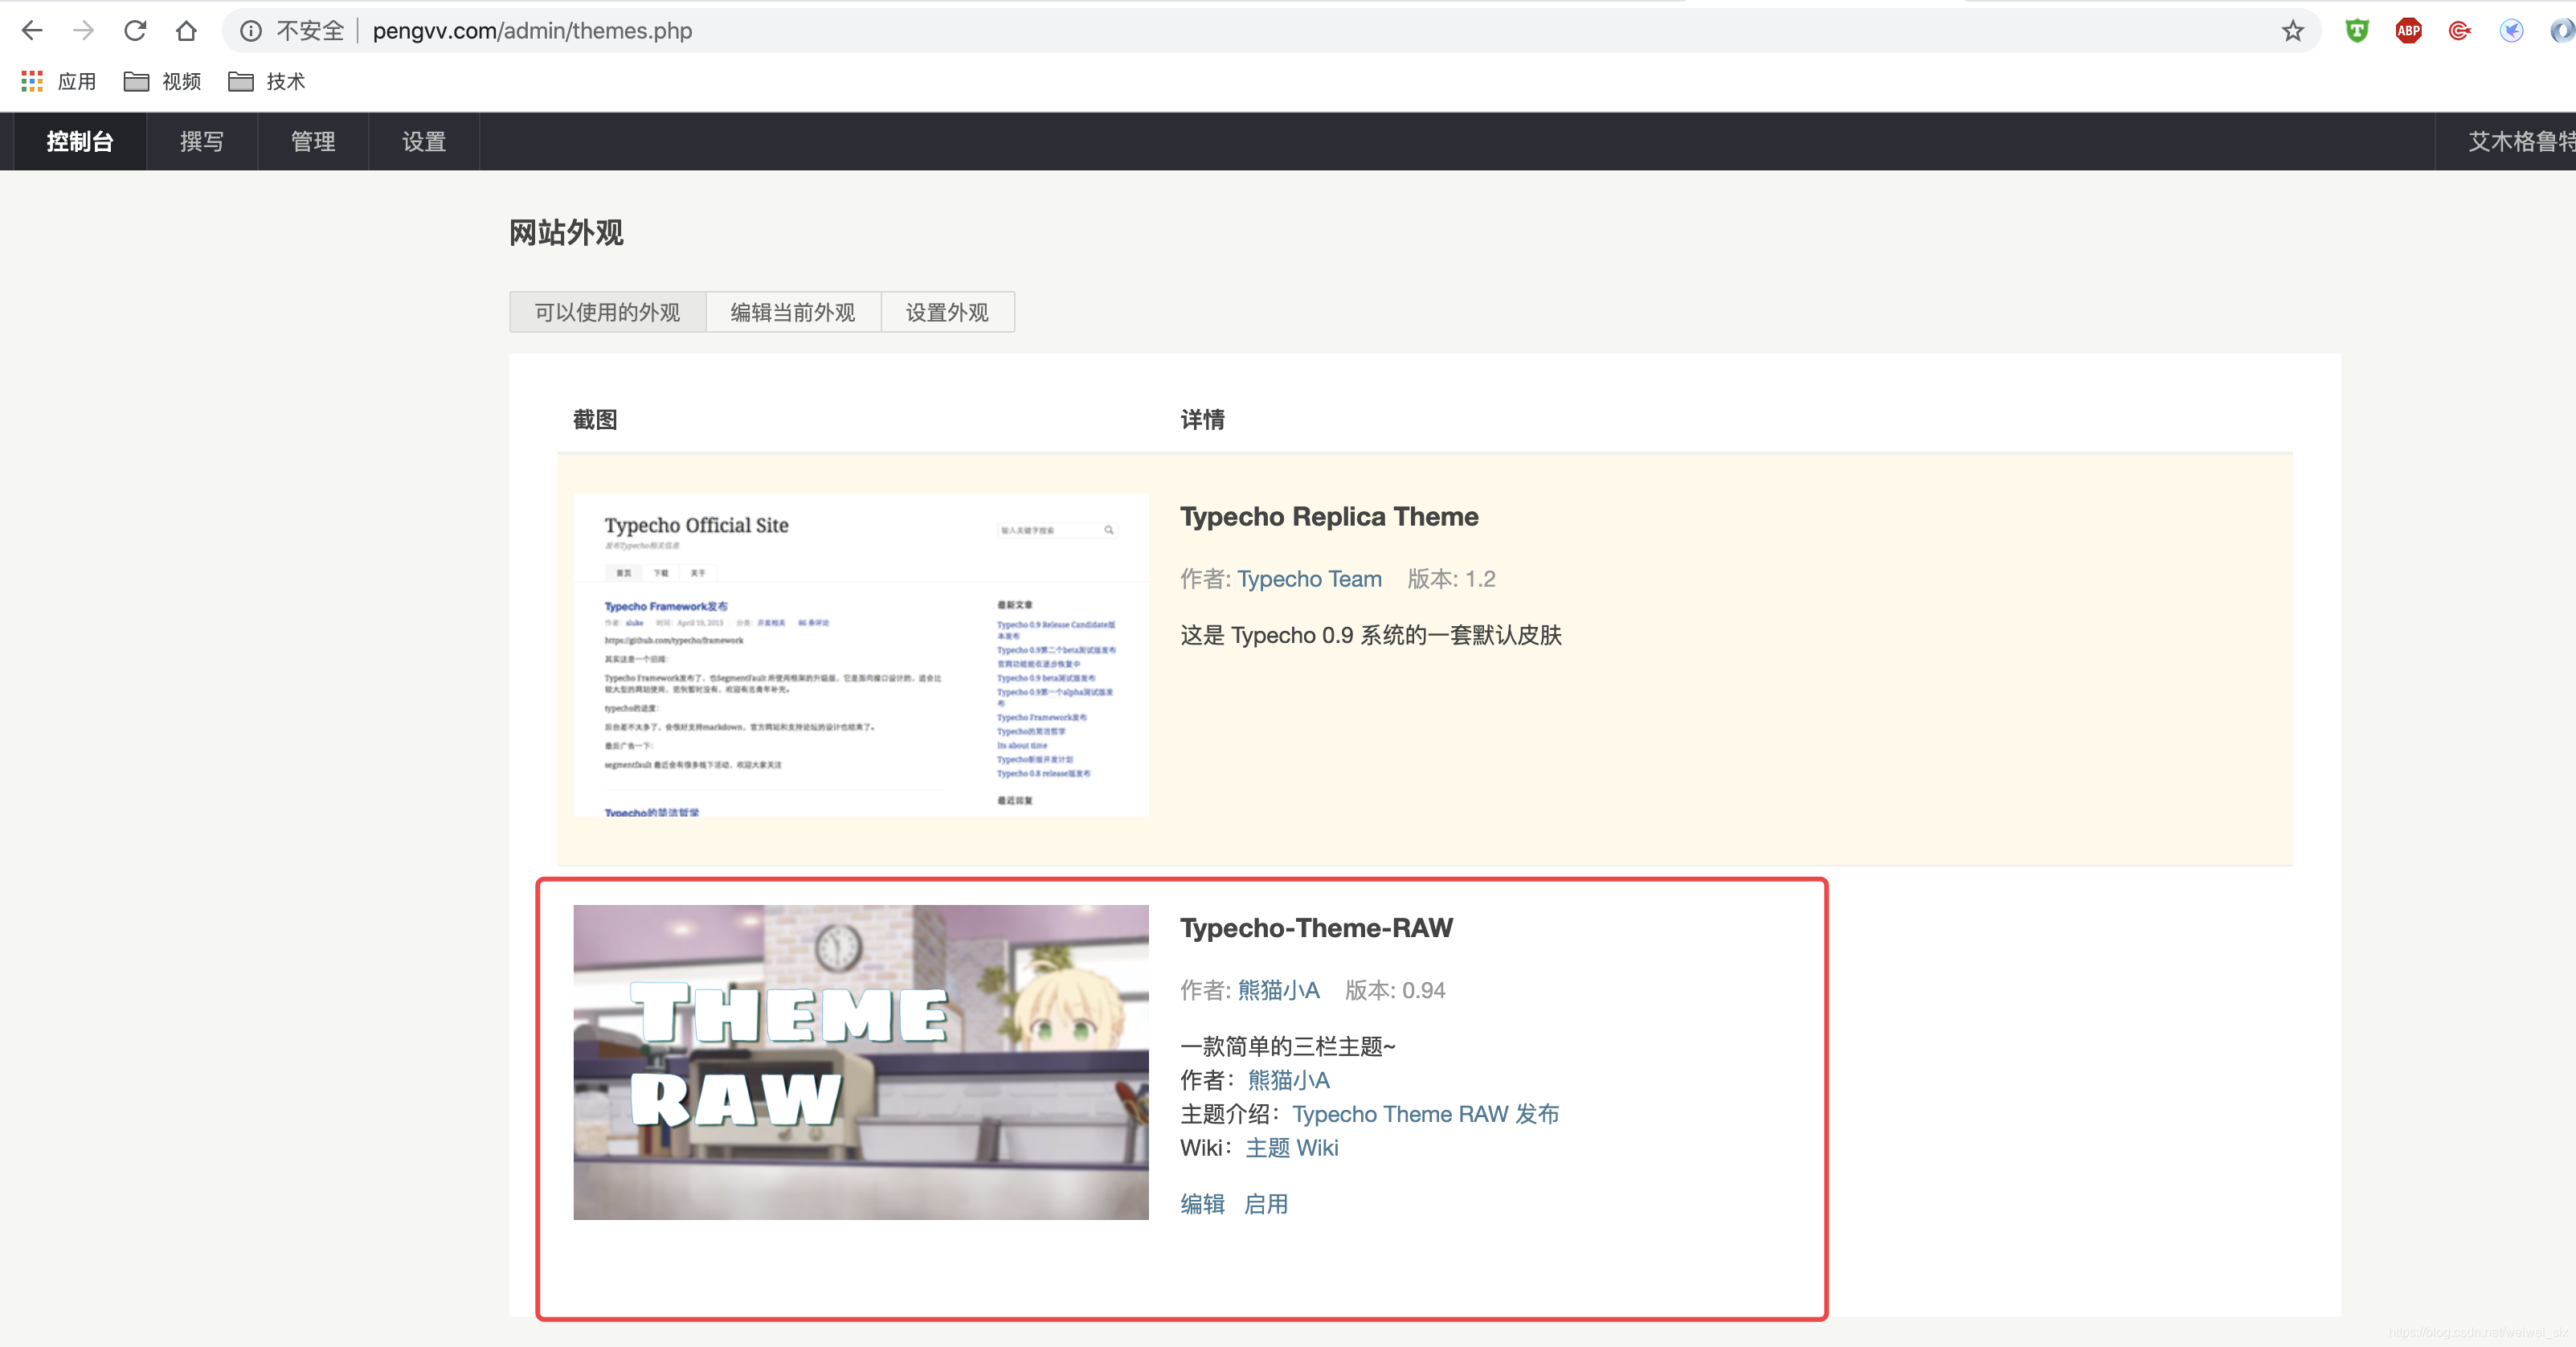This screenshot has height=1347, width=2576.
Task: Reload the current page
Action: click(x=135, y=31)
